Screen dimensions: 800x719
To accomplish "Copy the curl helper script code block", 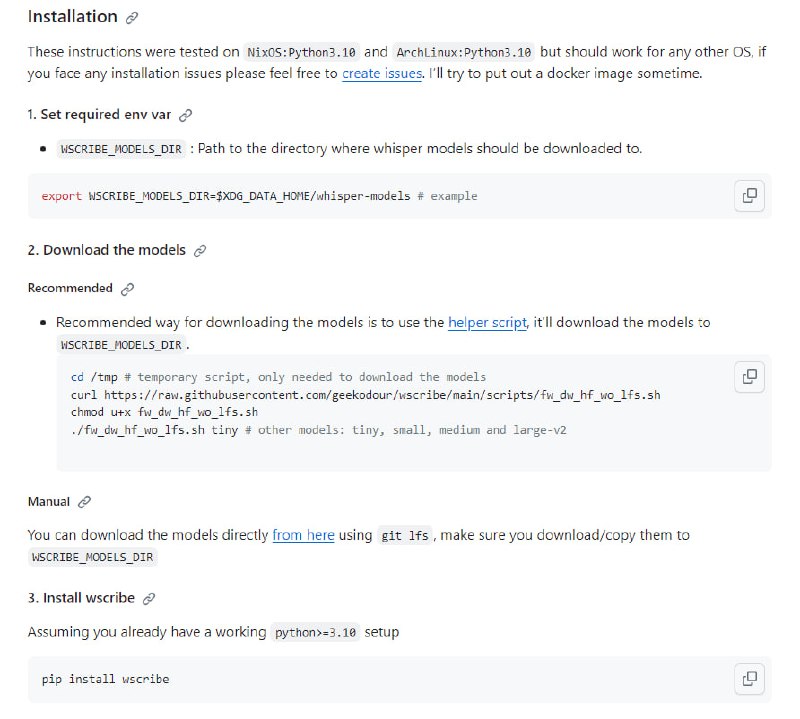I will tap(748, 377).
